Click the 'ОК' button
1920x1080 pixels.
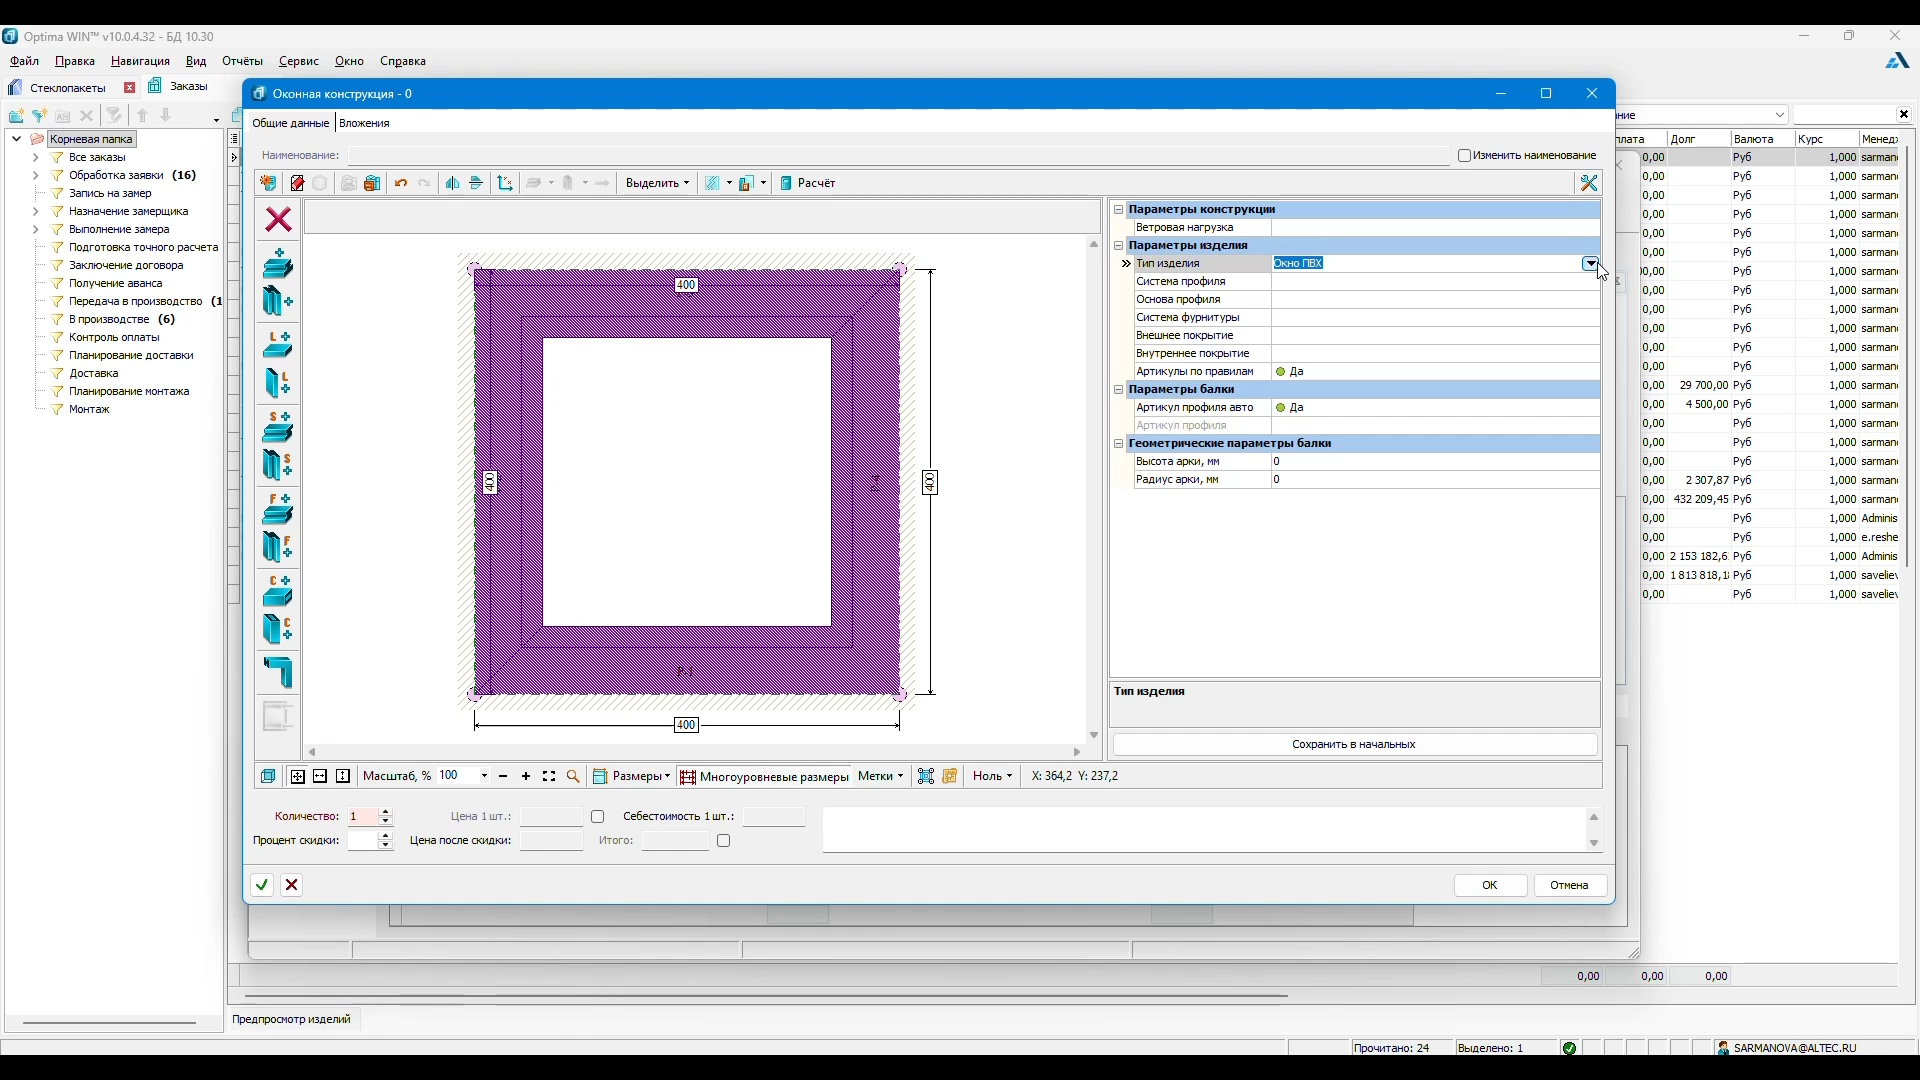1490,886
